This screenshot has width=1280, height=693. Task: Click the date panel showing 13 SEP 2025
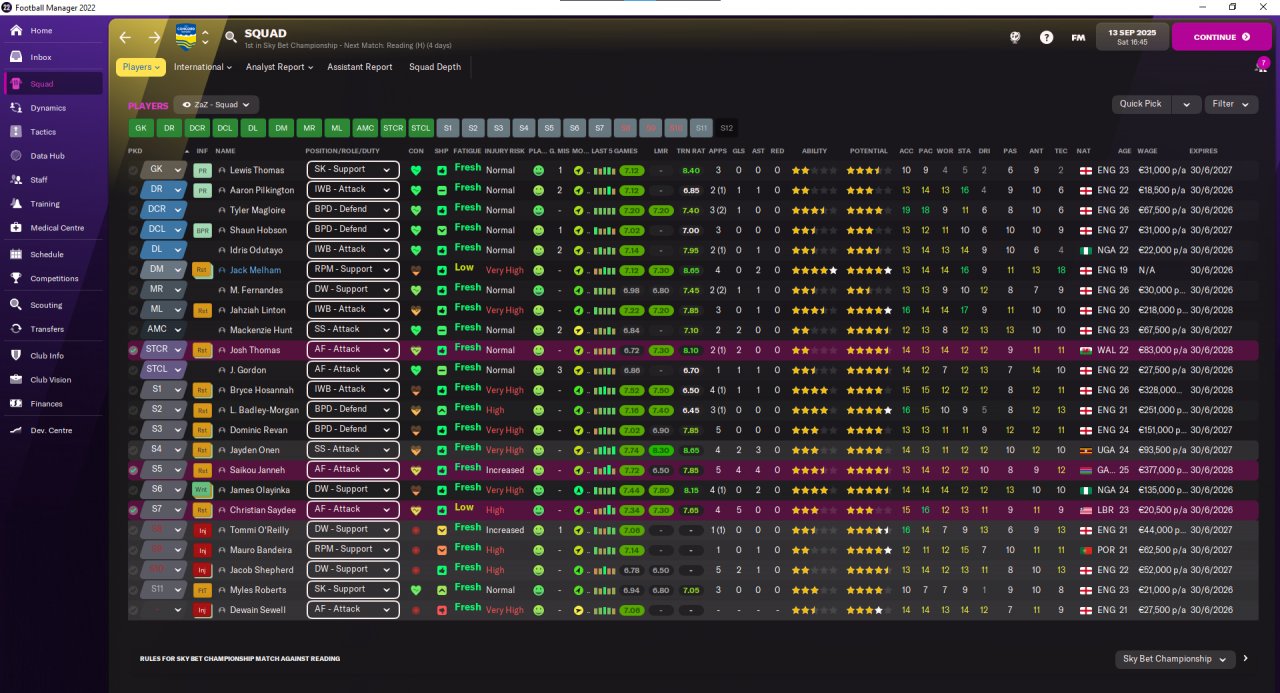coord(1132,37)
